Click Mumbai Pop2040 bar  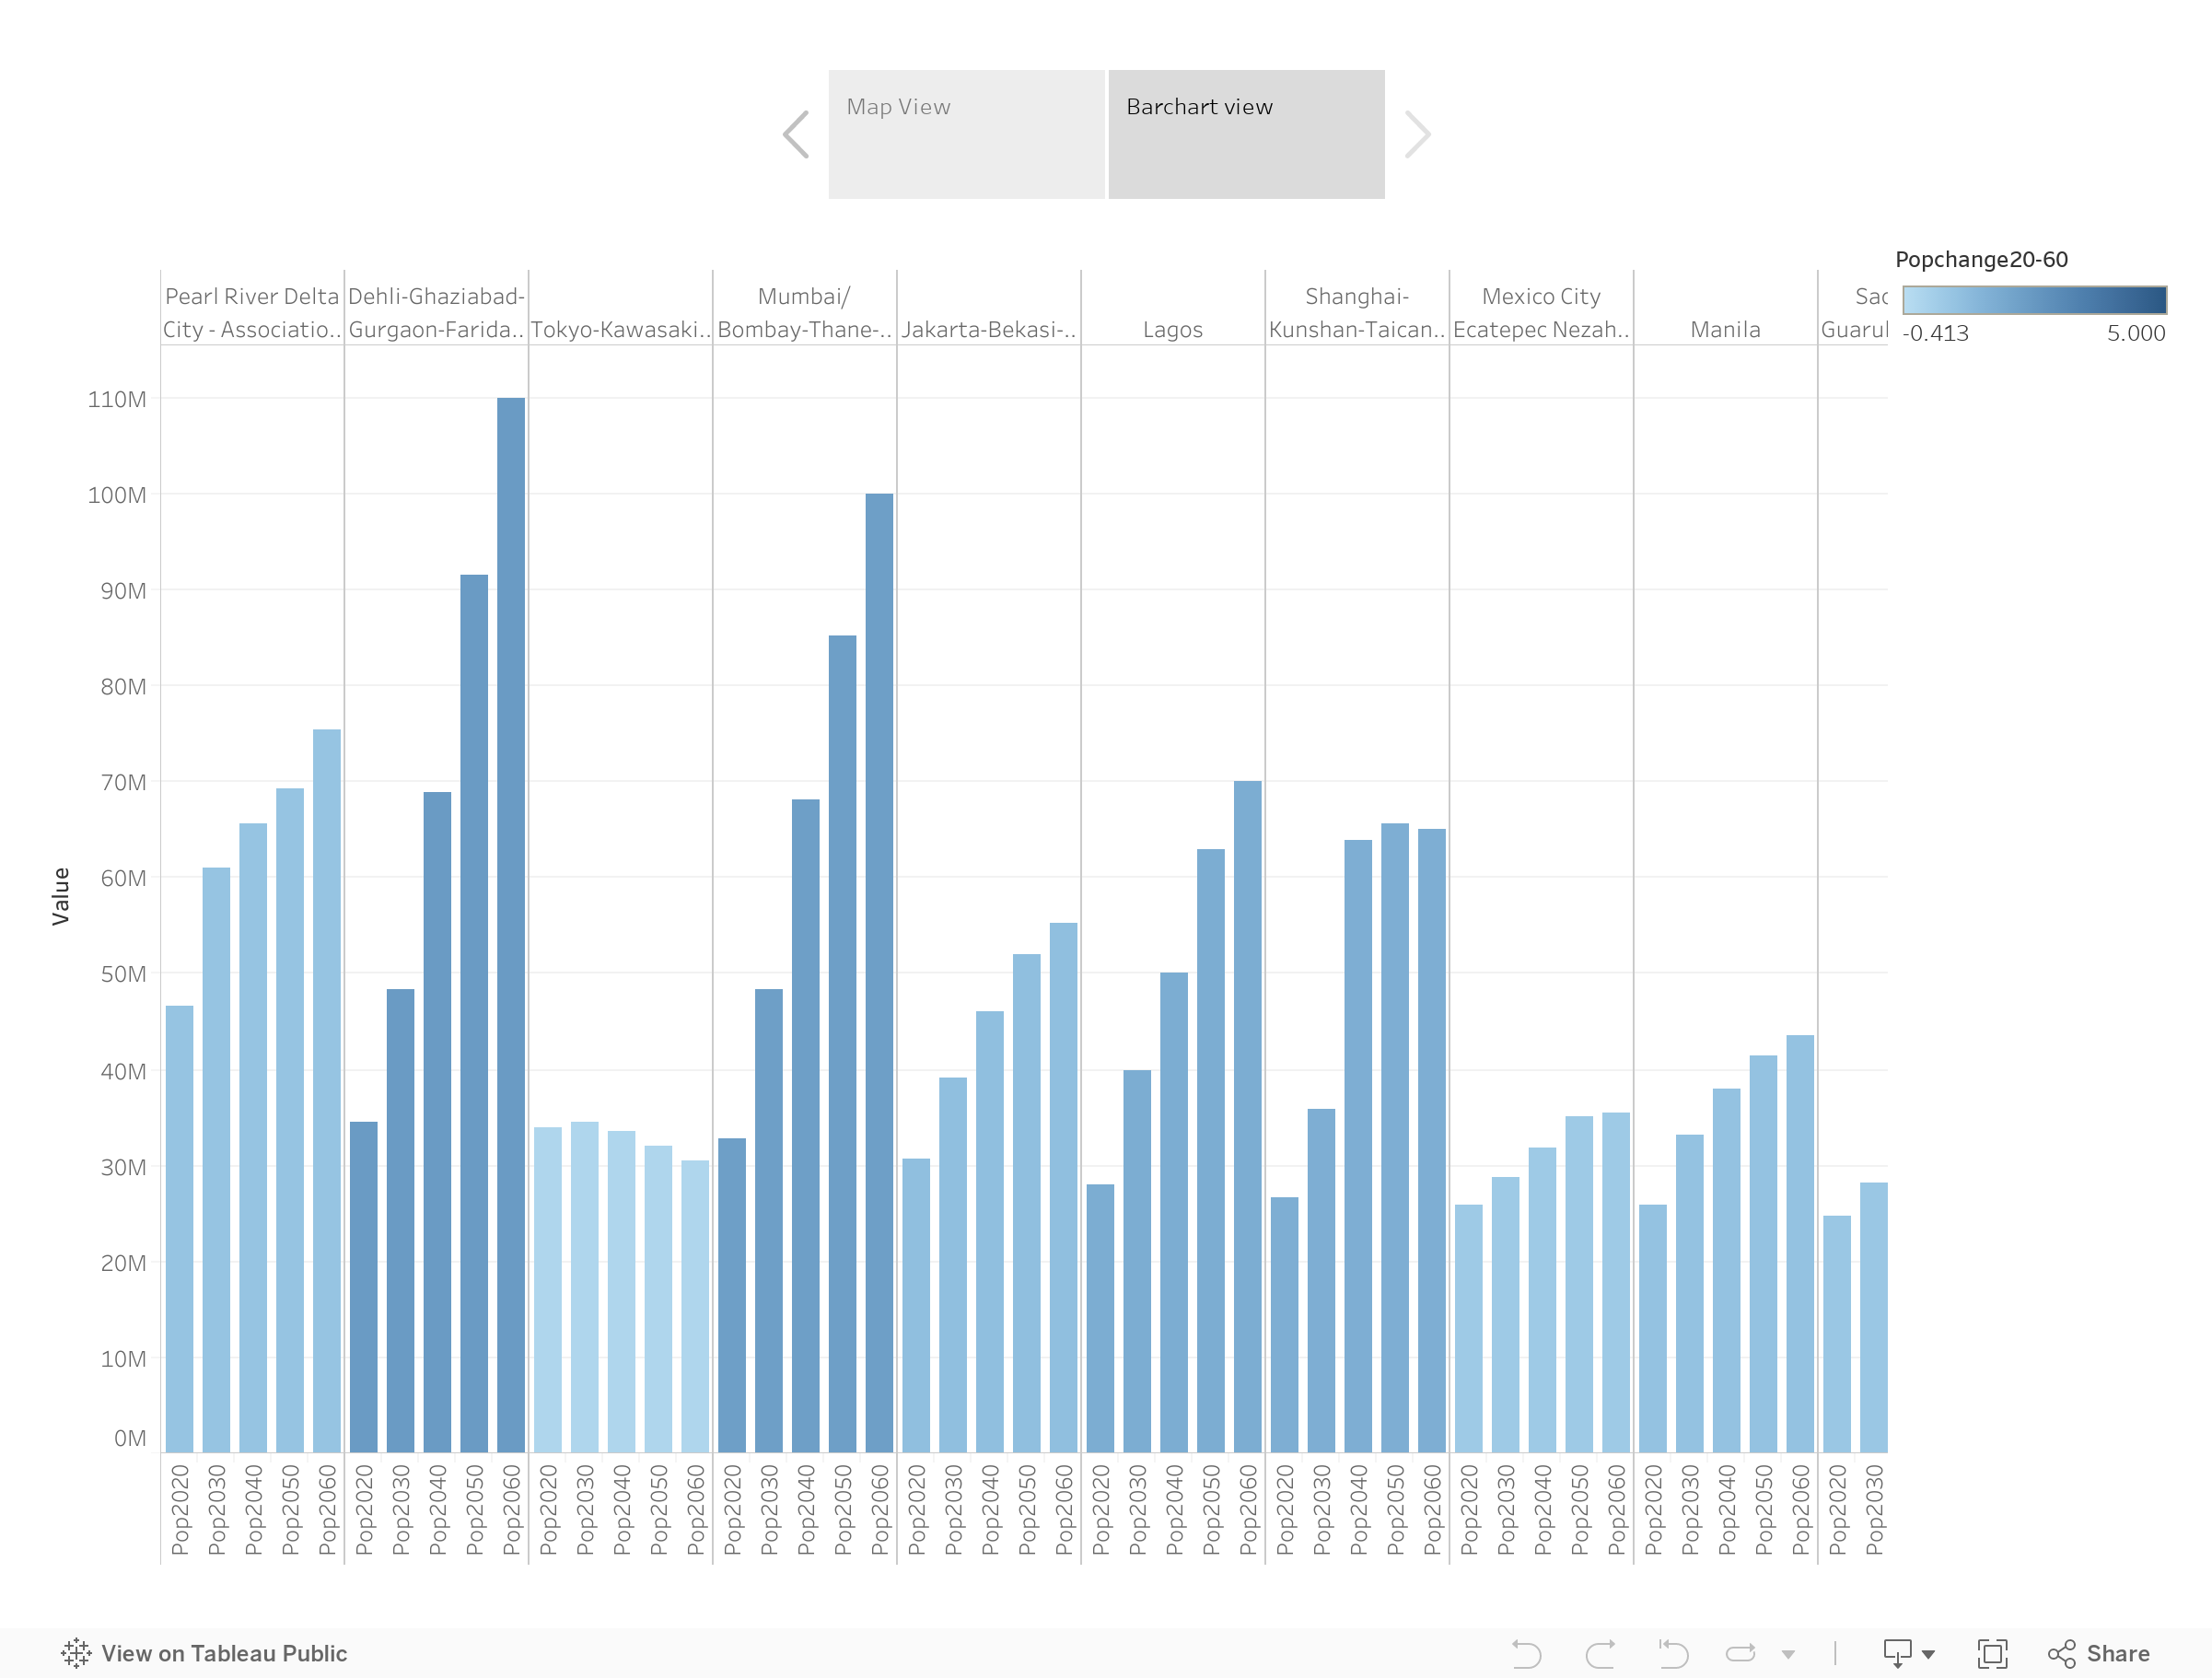point(806,1126)
